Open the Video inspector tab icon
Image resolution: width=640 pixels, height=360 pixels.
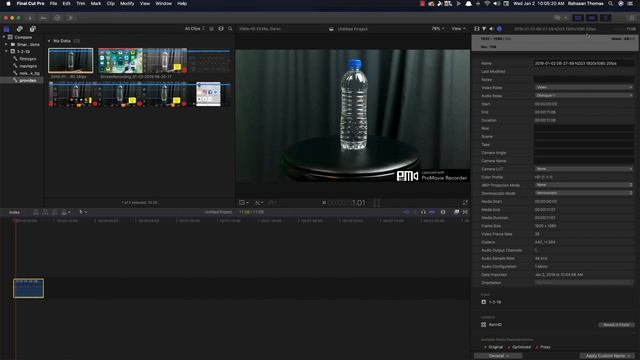tap(476, 29)
